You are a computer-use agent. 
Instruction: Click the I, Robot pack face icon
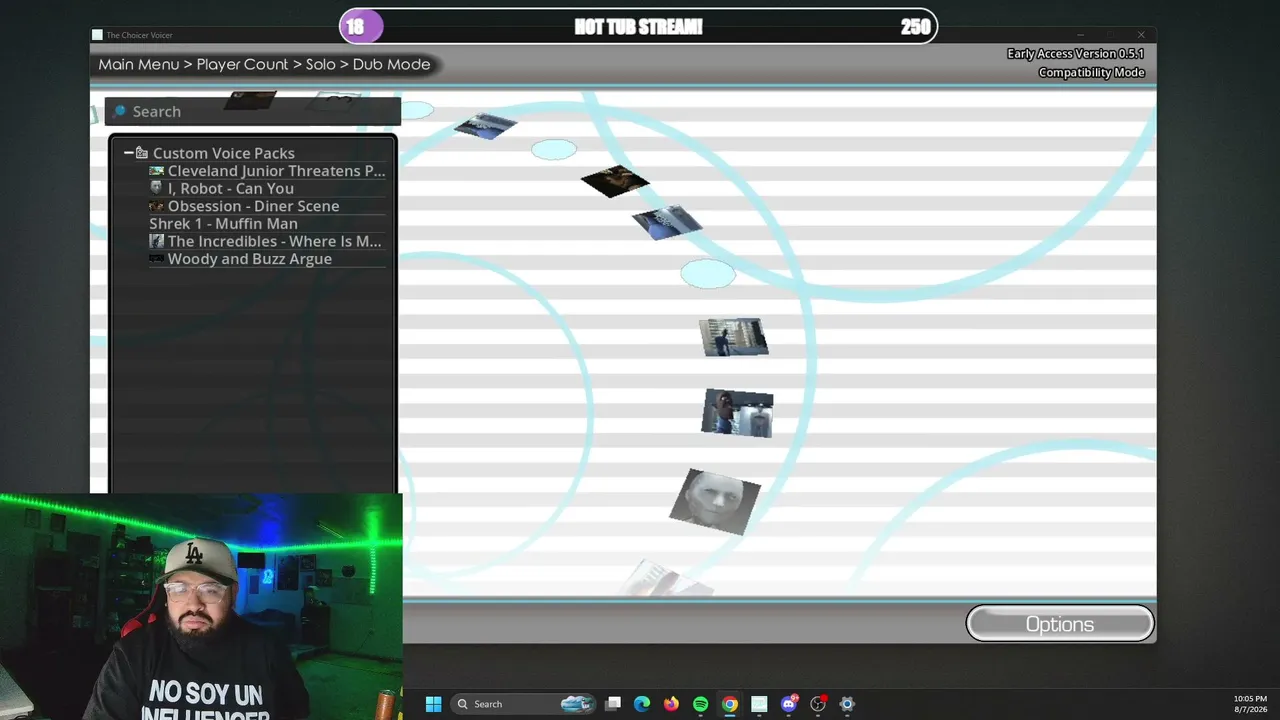point(156,188)
